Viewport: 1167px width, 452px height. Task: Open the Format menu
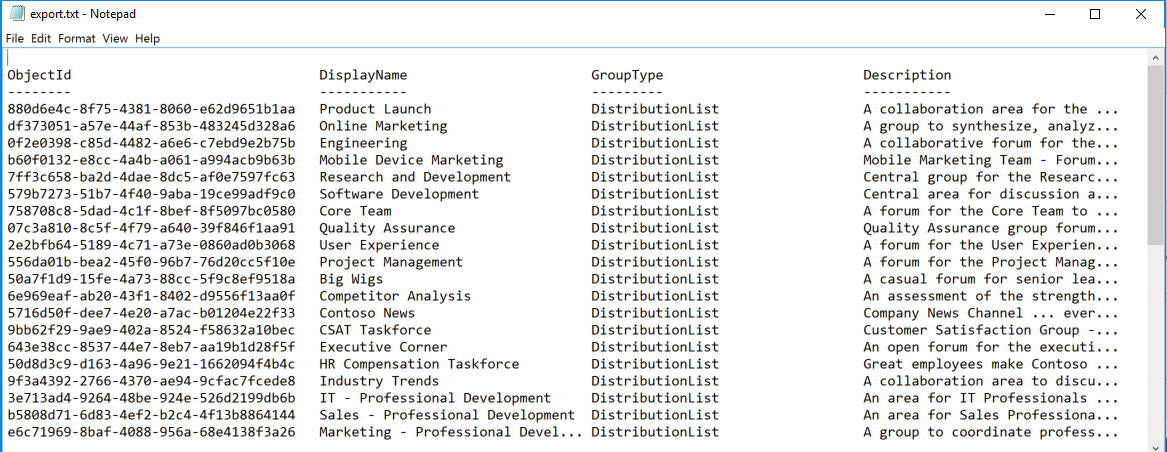click(77, 38)
